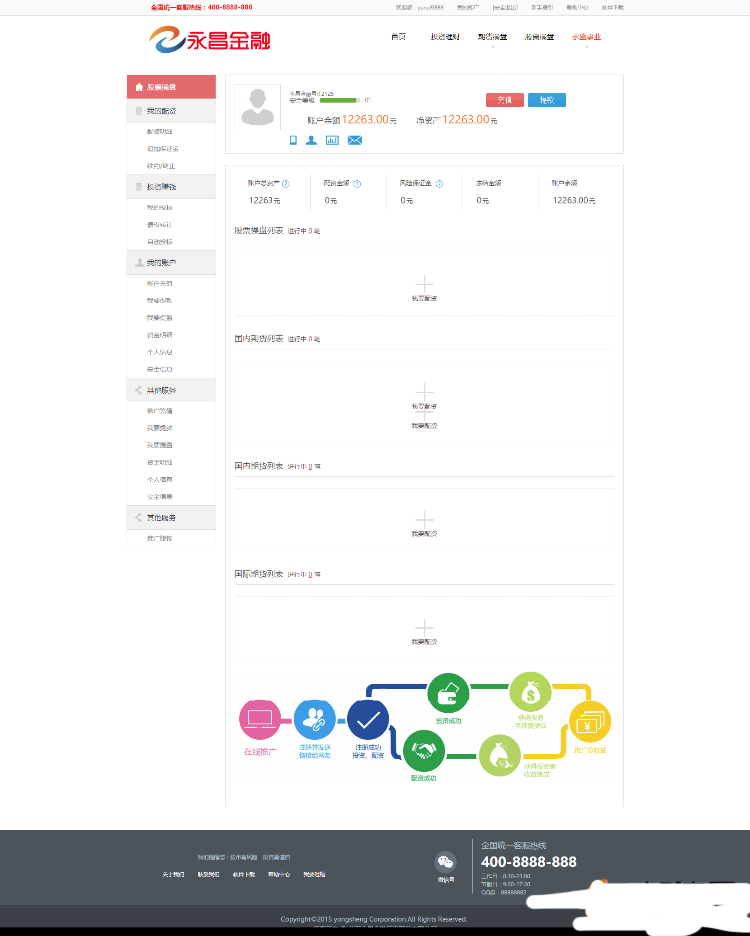The width and height of the screenshot is (750, 936).
Task: Open the 首页 navigation item
Action: coord(398,37)
